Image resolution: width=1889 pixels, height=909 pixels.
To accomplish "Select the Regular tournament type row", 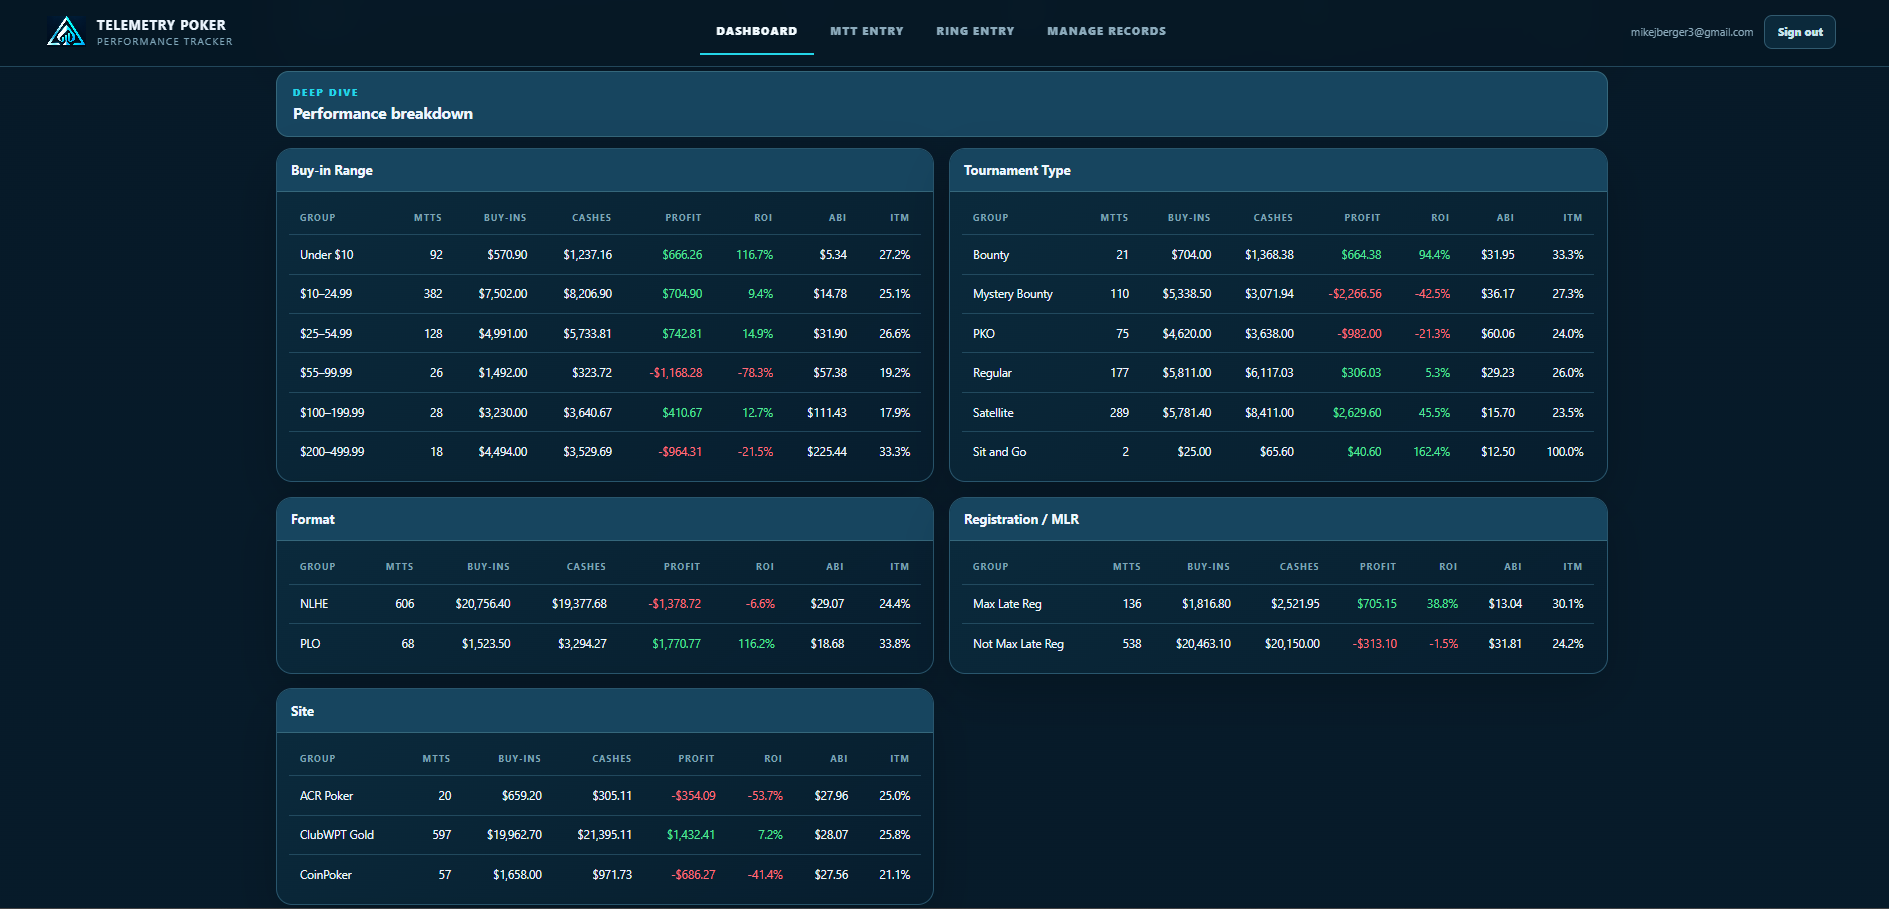I will pyautogui.click(x=1278, y=373).
